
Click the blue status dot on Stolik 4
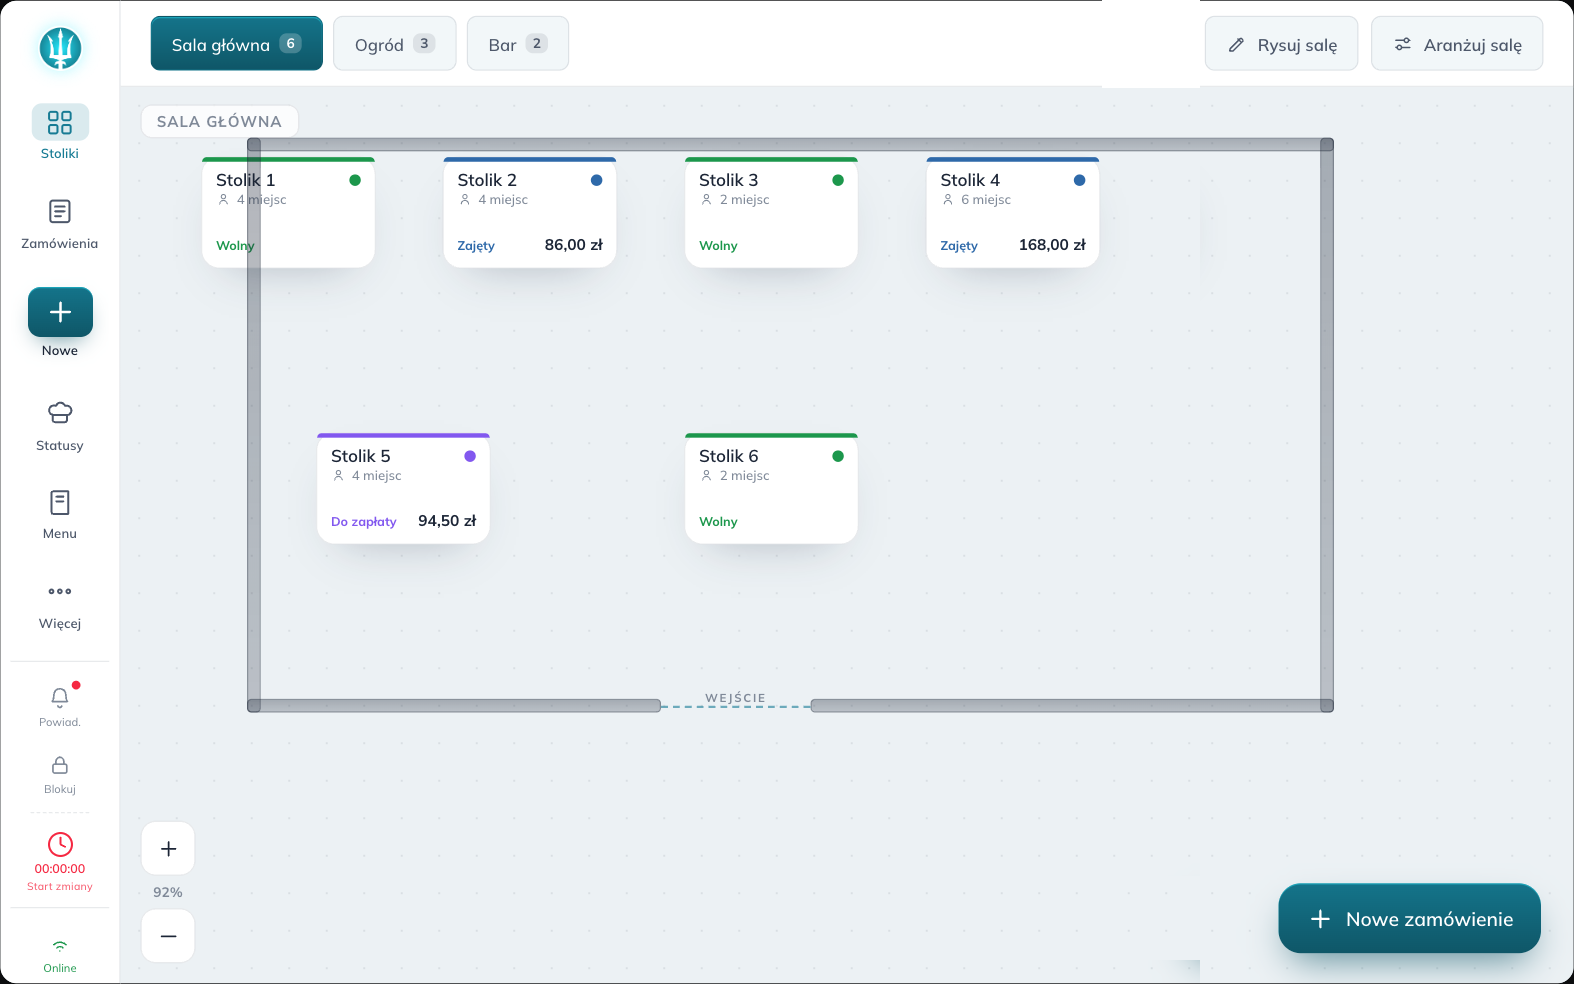point(1080,180)
